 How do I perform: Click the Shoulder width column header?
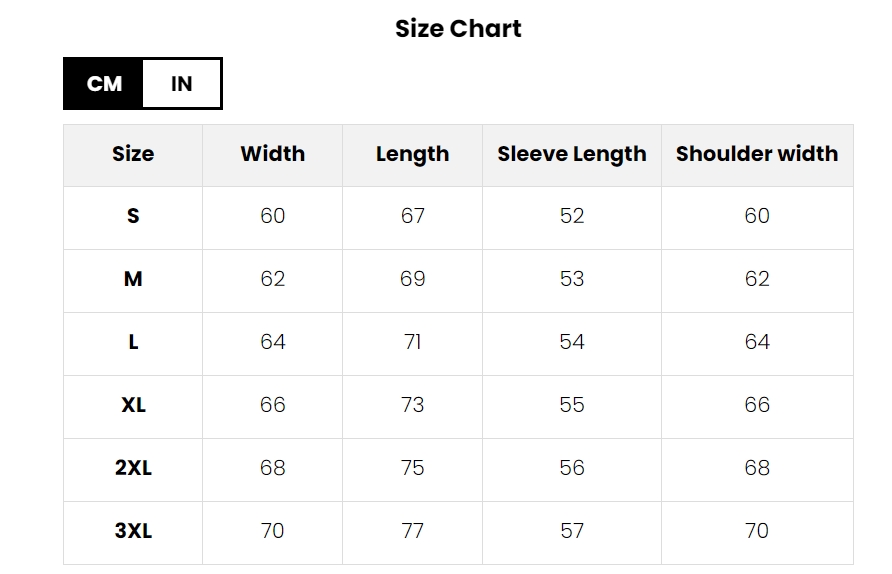(x=756, y=154)
